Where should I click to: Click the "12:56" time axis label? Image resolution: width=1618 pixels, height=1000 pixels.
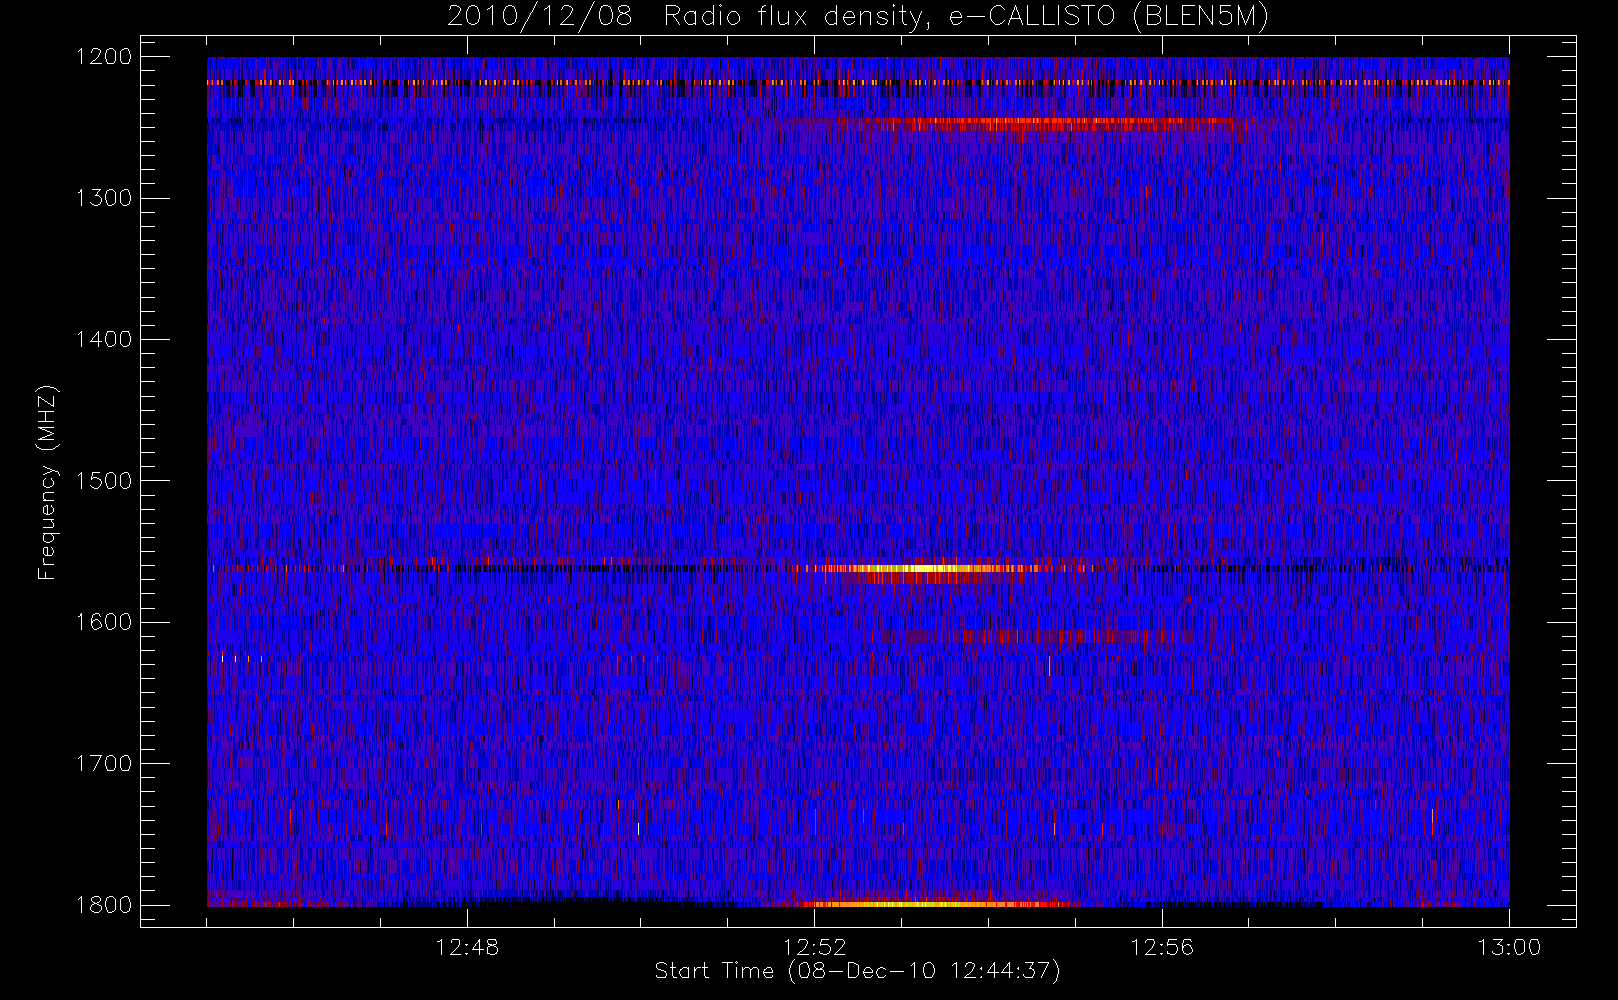1161,947
